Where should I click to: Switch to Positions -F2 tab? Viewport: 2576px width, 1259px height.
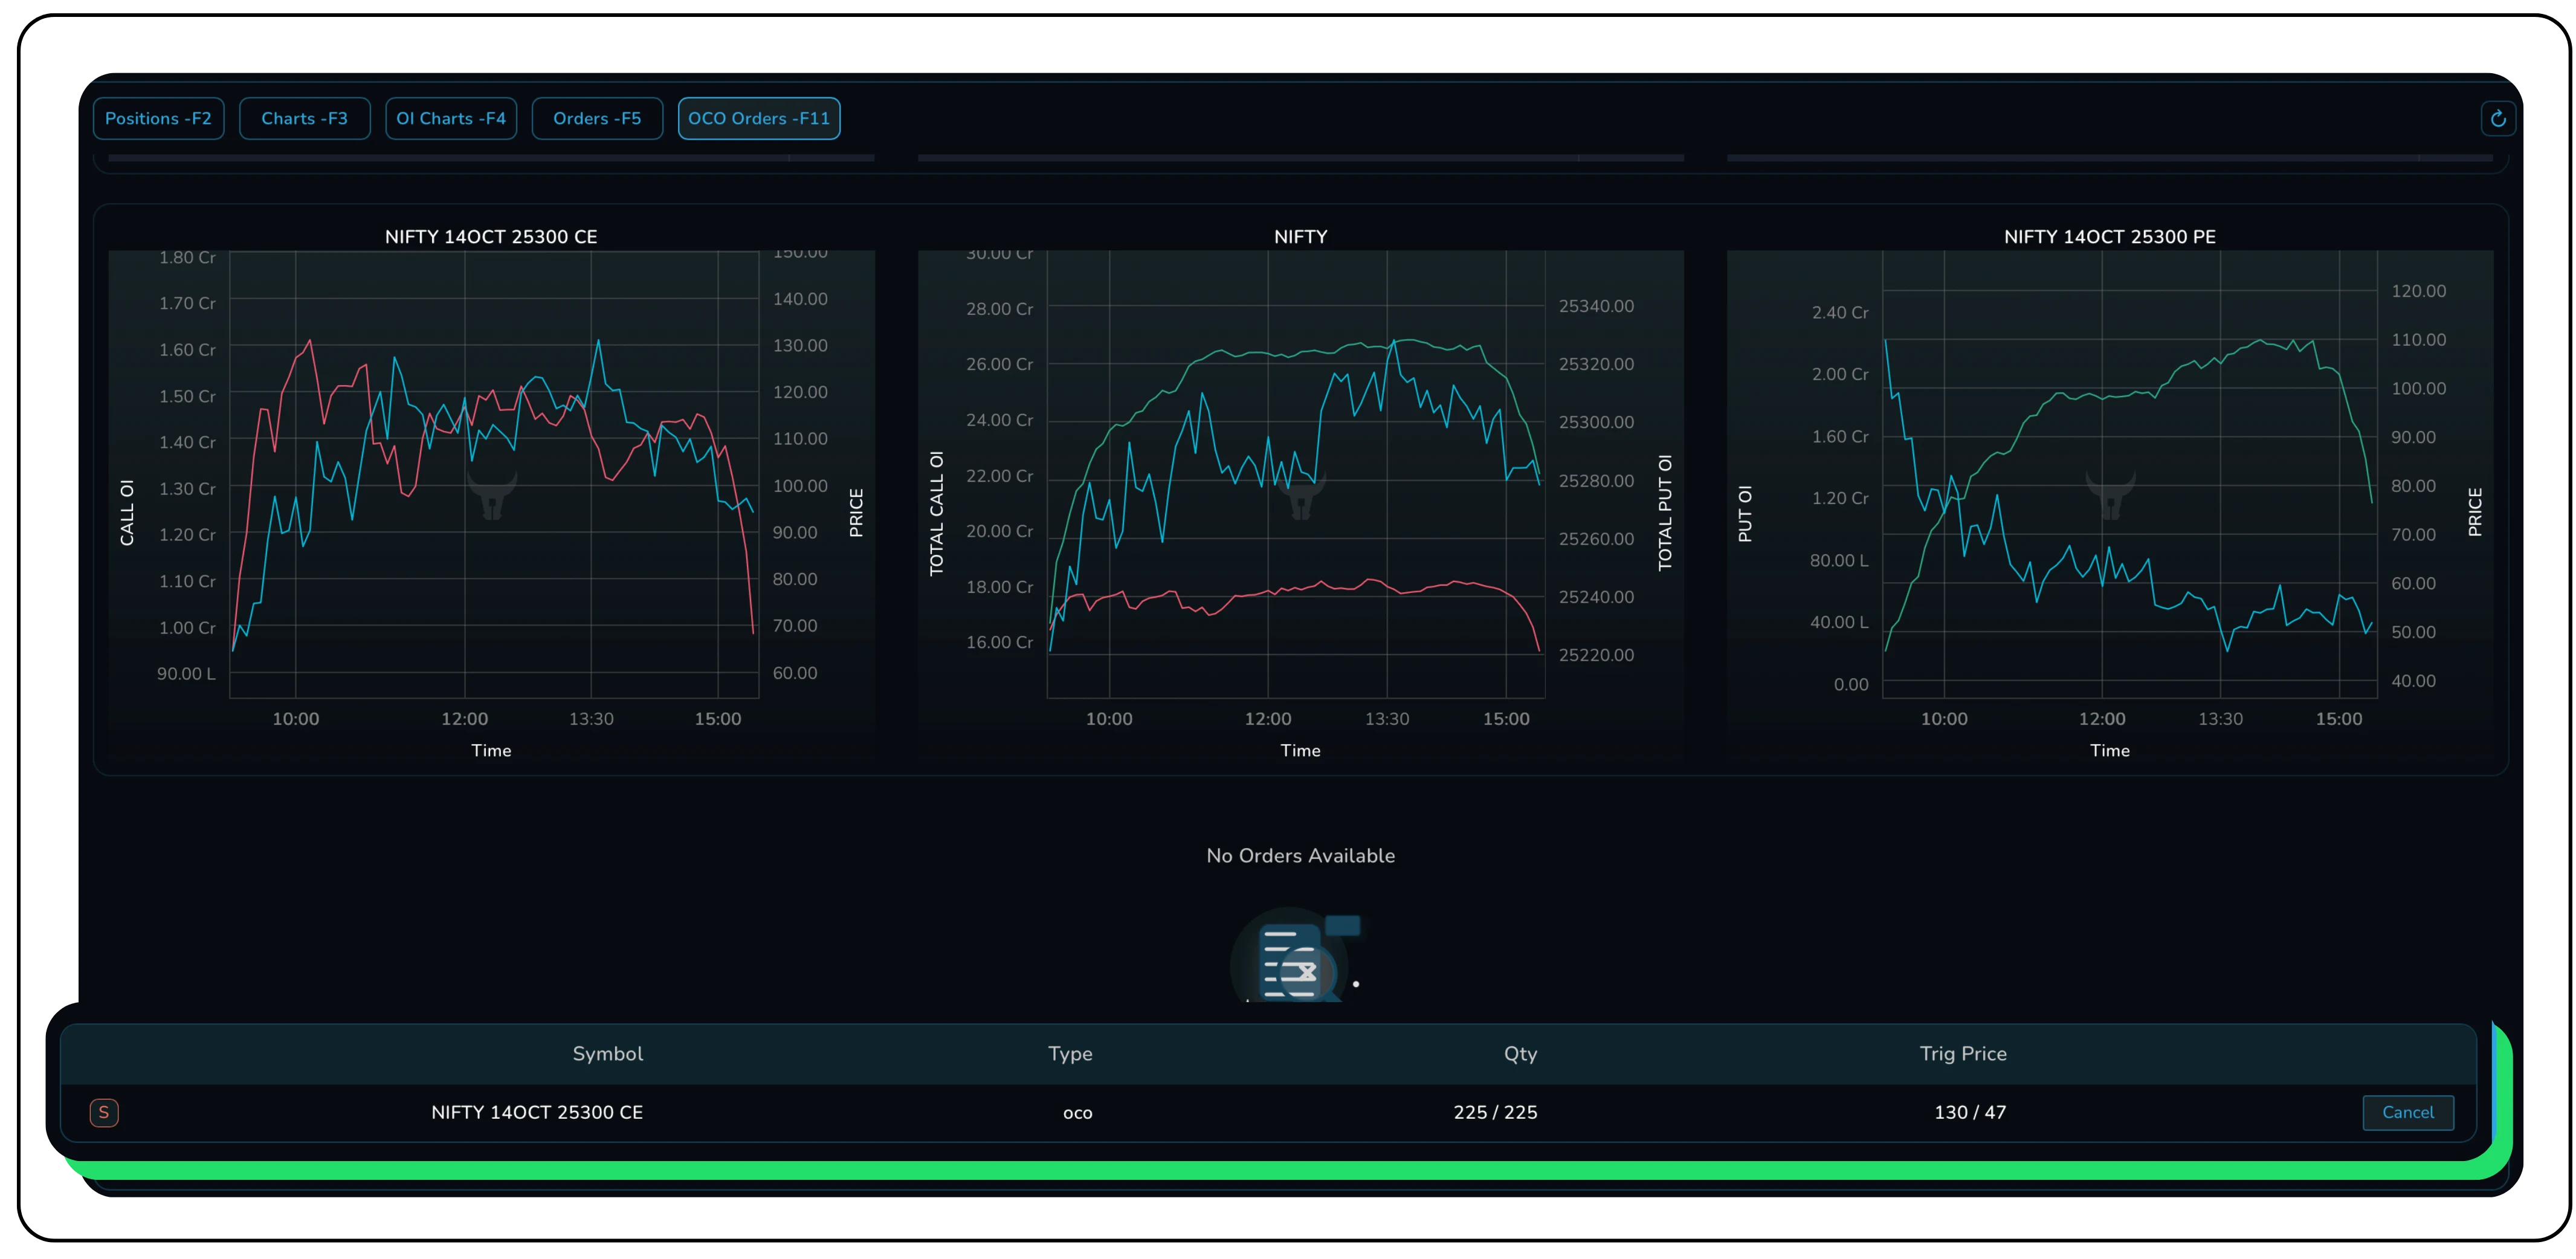point(158,119)
